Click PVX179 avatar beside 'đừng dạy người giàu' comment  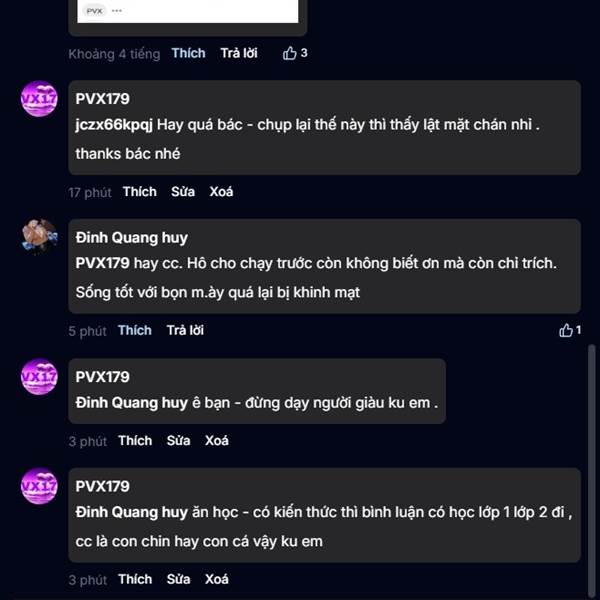tap(39, 377)
